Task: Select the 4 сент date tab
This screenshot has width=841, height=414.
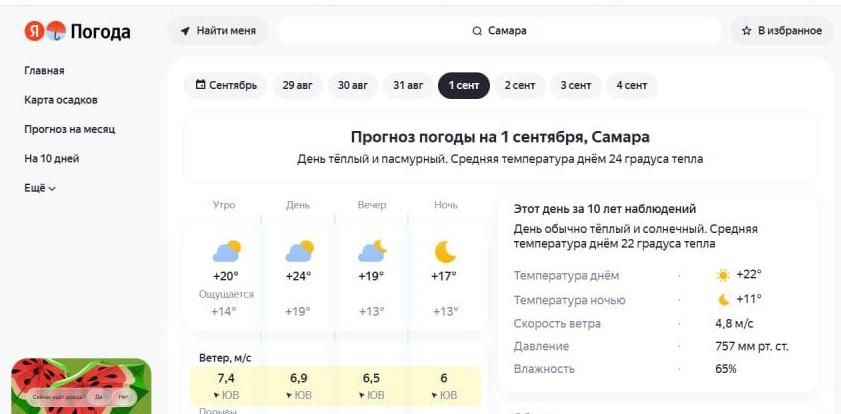Action: click(x=631, y=85)
